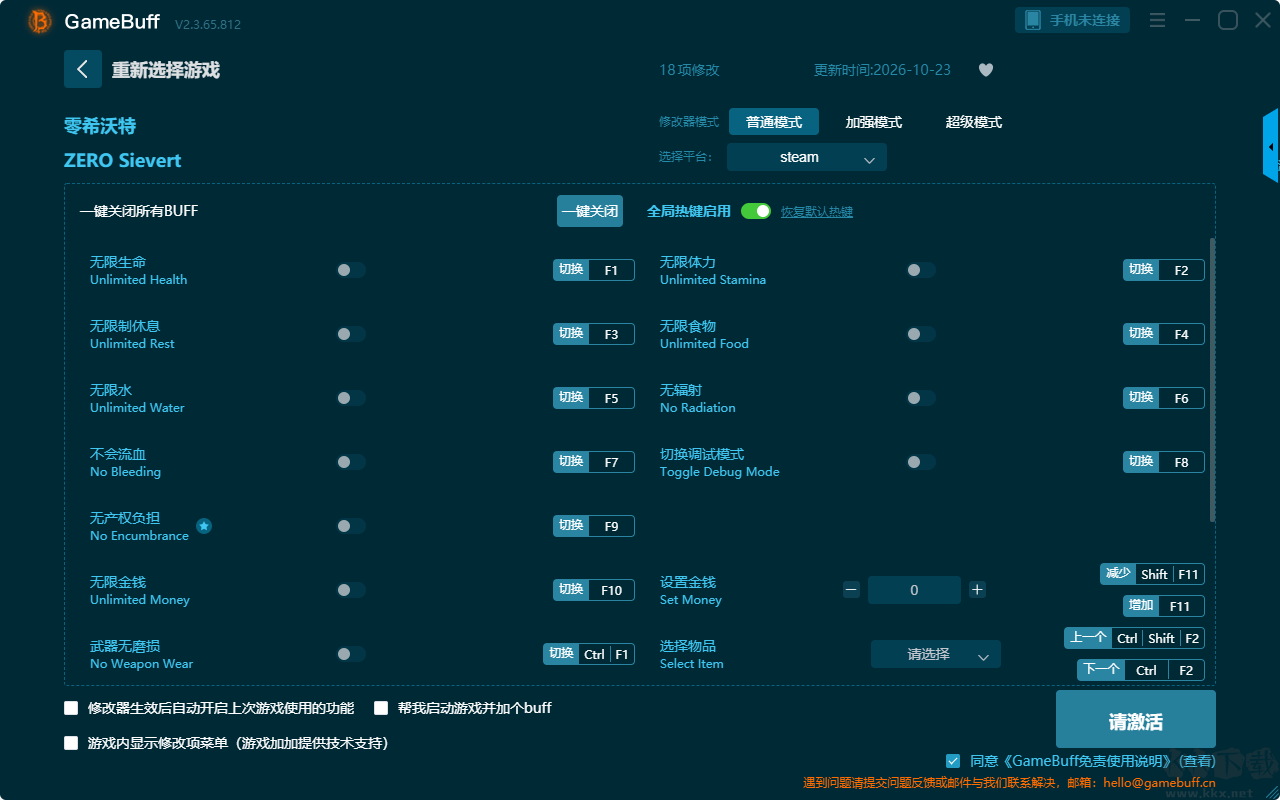Toggle Unlimited Money switch

click(x=351, y=590)
